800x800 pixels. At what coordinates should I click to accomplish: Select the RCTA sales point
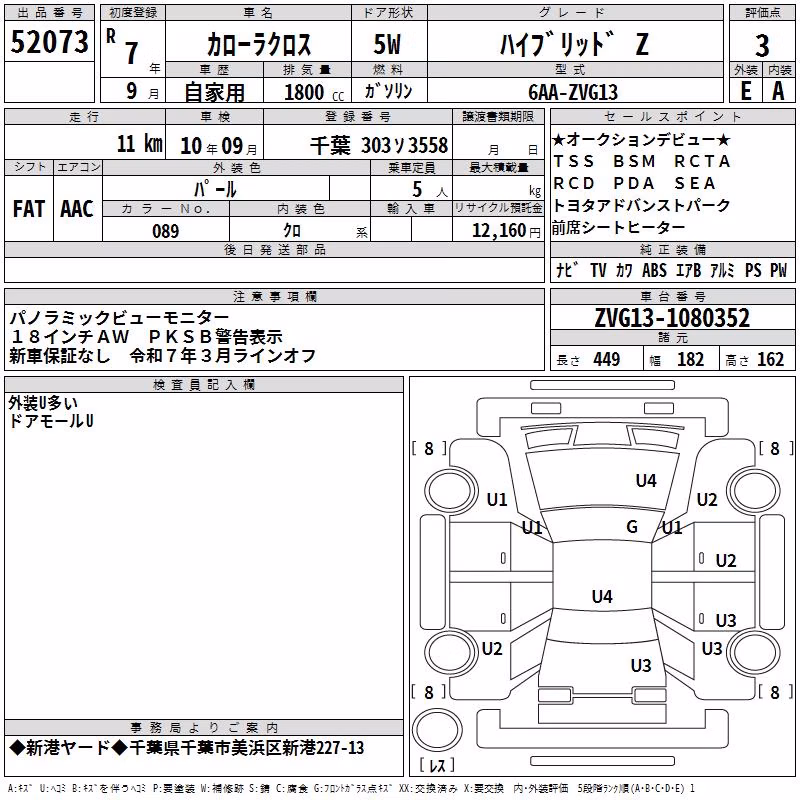pyautogui.click(x=703, y=161)
